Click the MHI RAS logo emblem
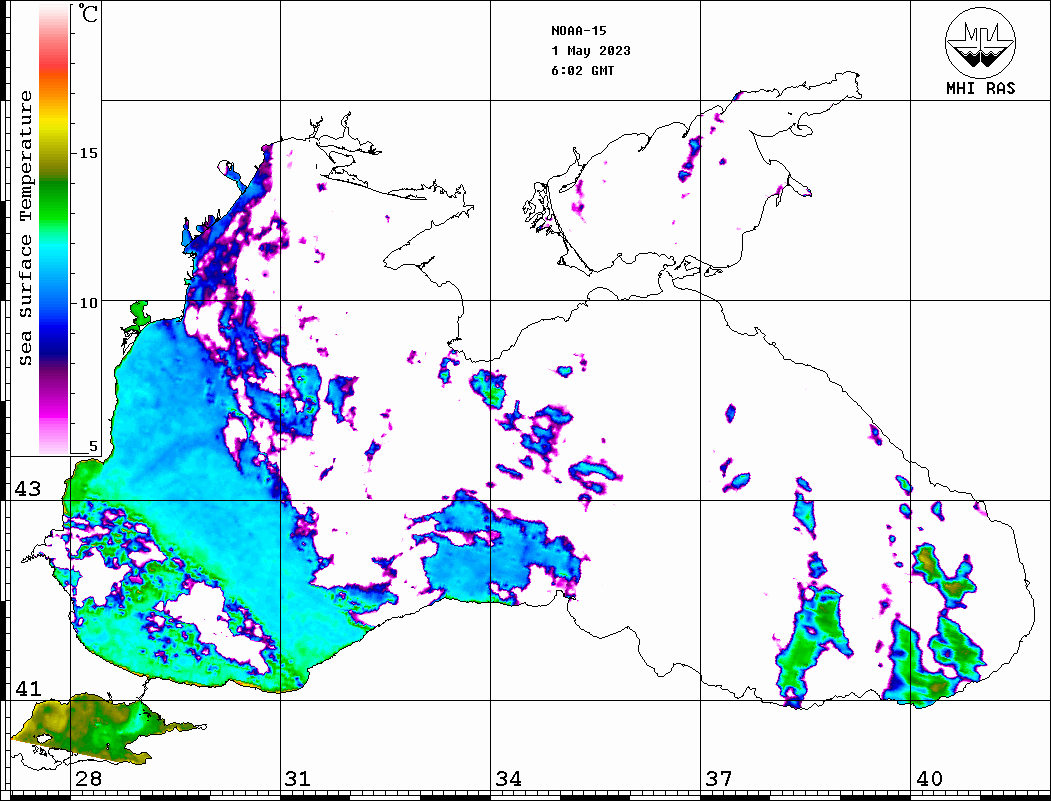 coord(980,42)
